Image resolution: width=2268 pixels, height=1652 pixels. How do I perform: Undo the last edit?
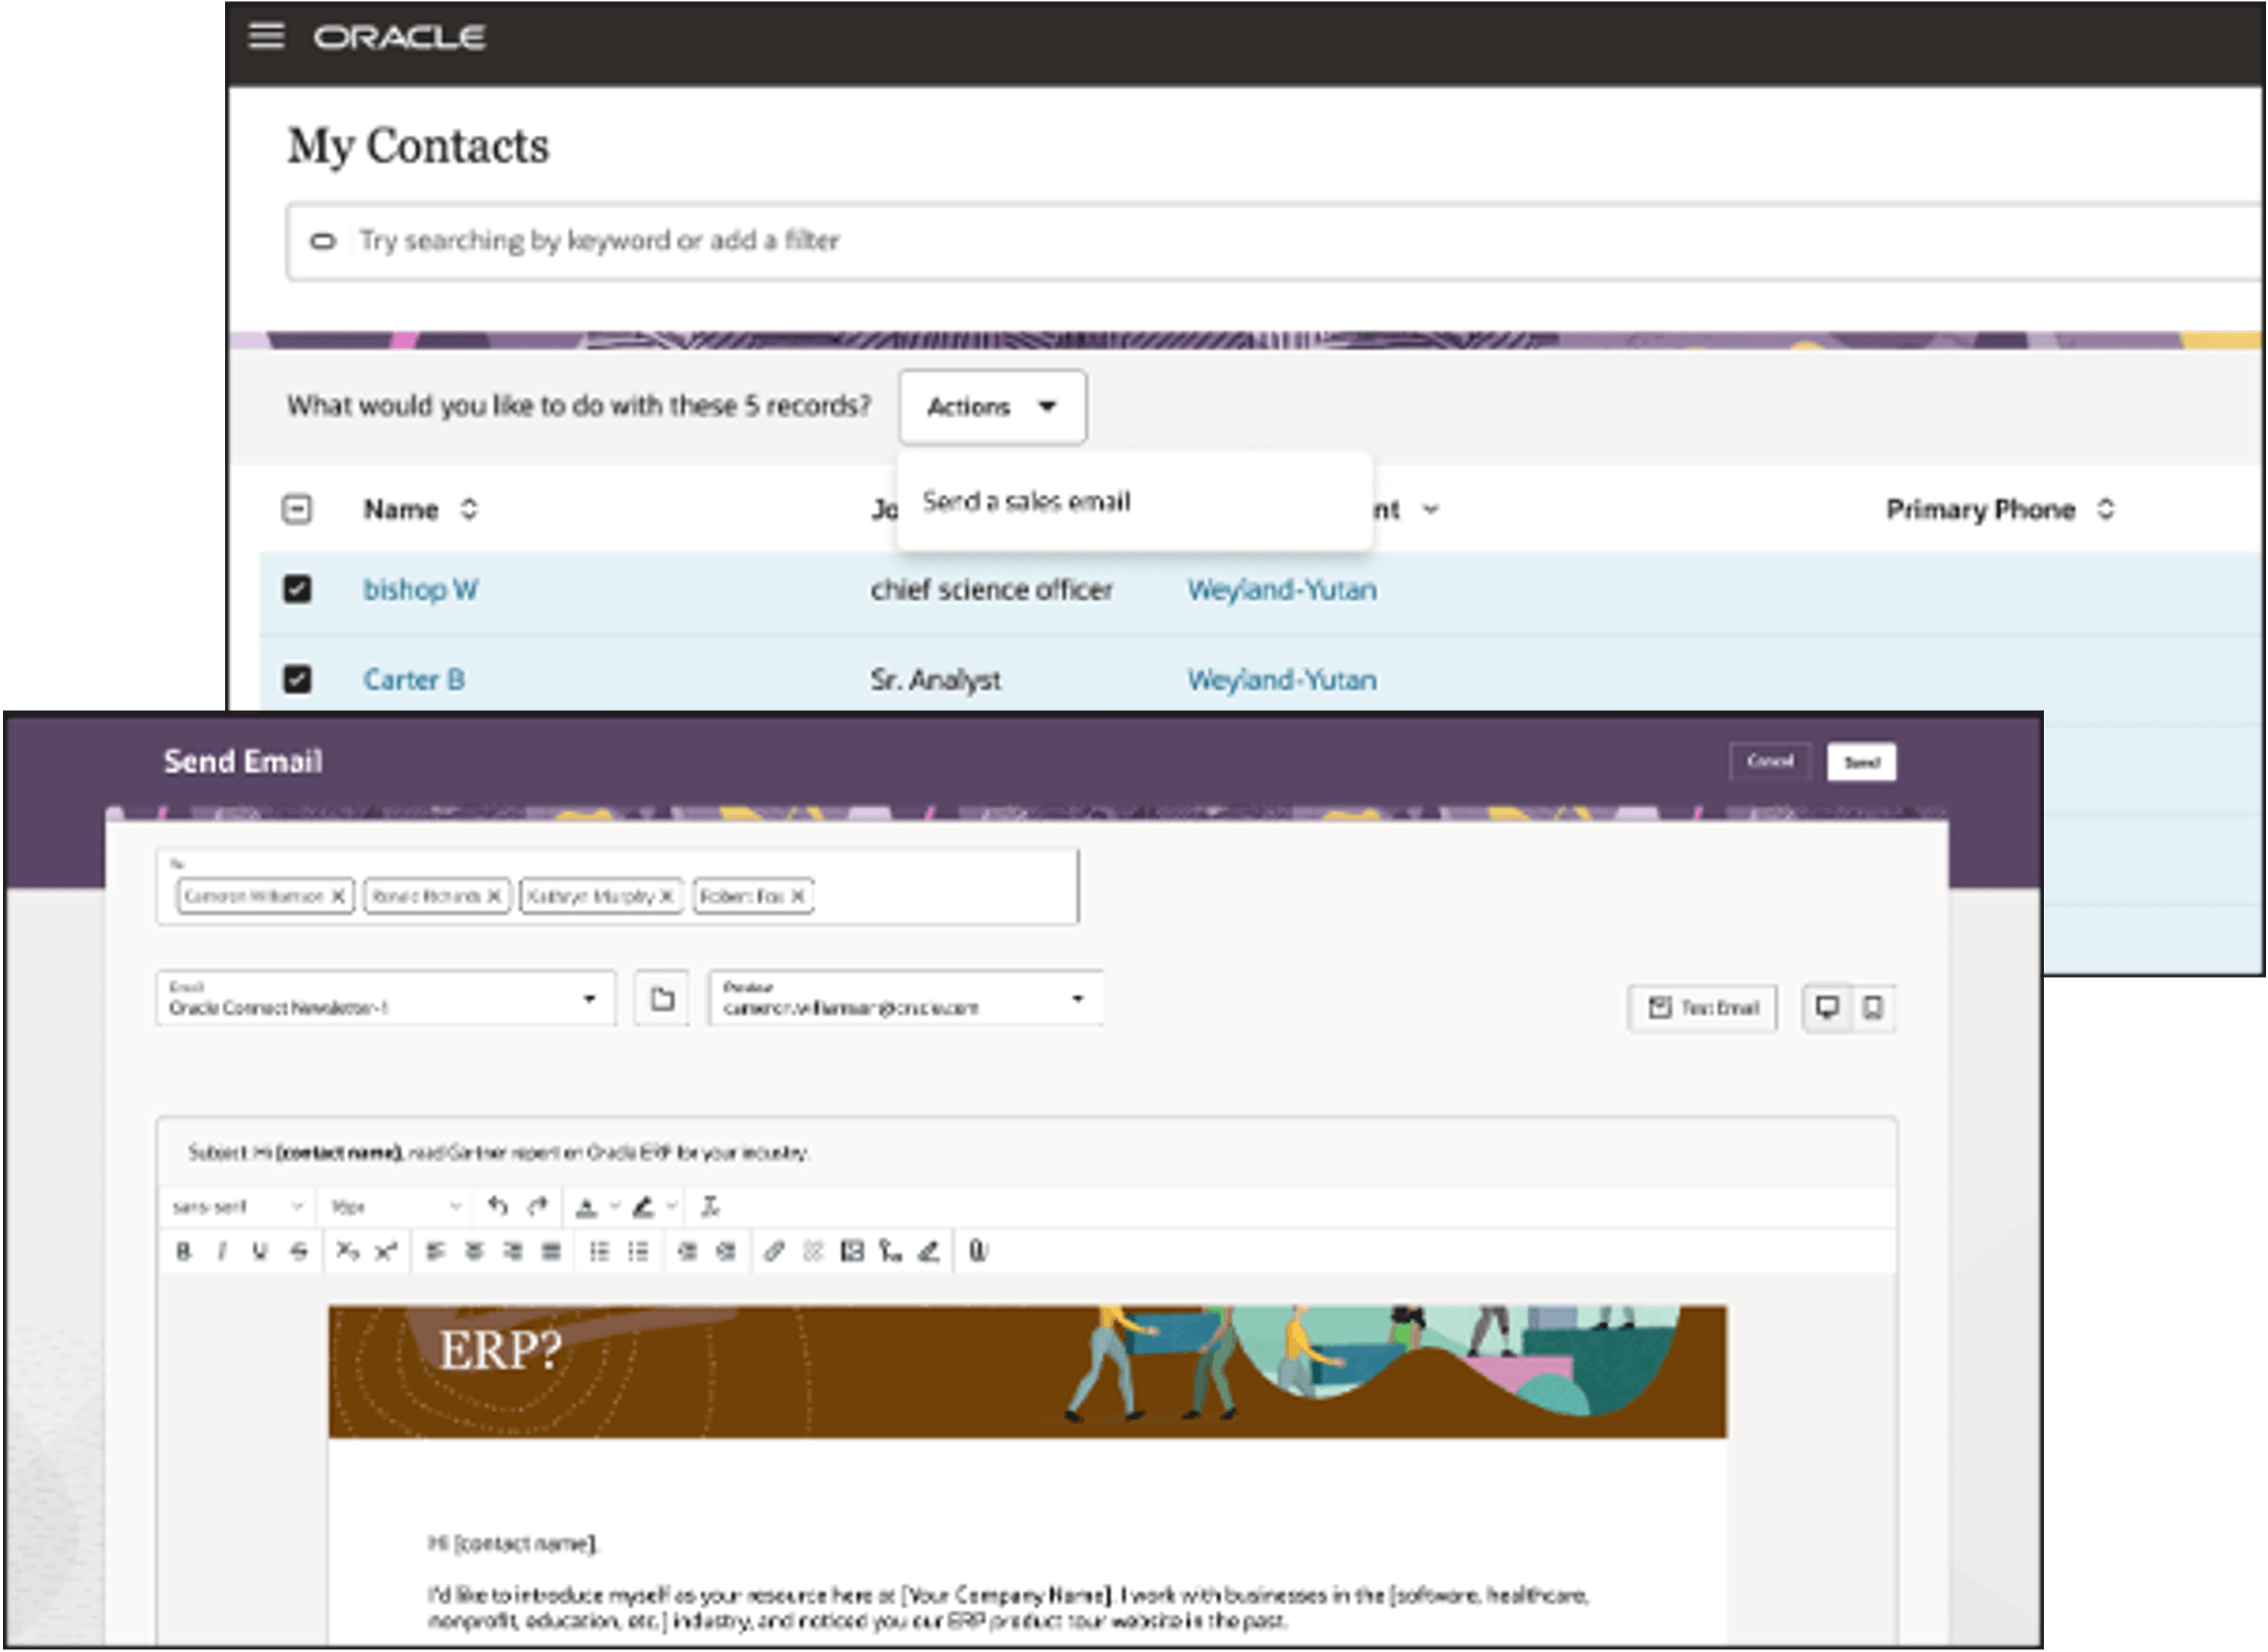pyautogui.click(x=497, y=1207)
